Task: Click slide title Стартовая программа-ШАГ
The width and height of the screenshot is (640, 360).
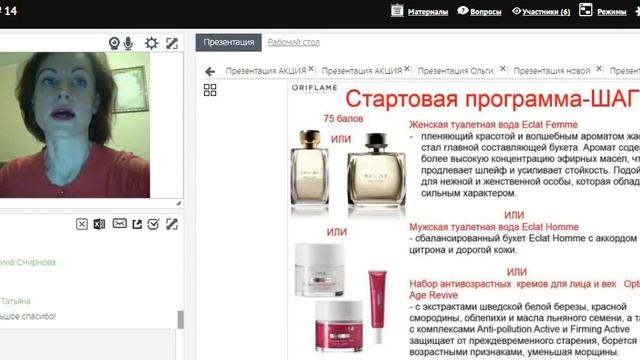Action: pos(493,98)
